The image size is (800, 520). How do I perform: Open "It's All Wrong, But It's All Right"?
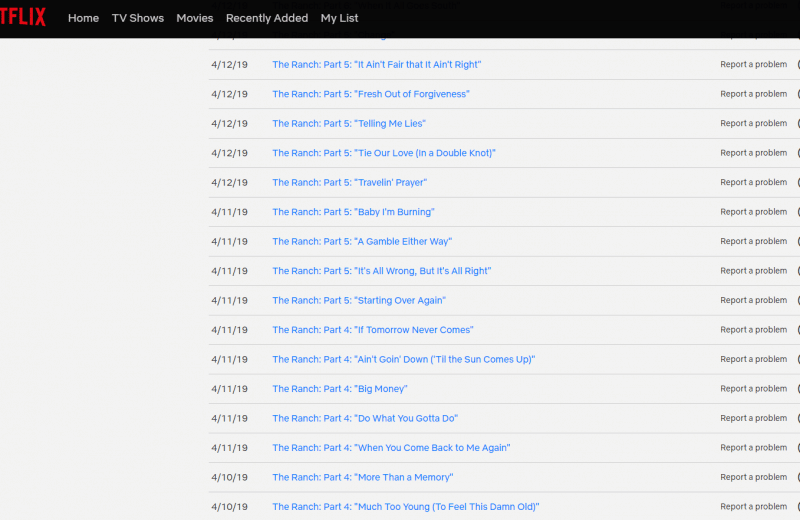[x=382, y=271]
